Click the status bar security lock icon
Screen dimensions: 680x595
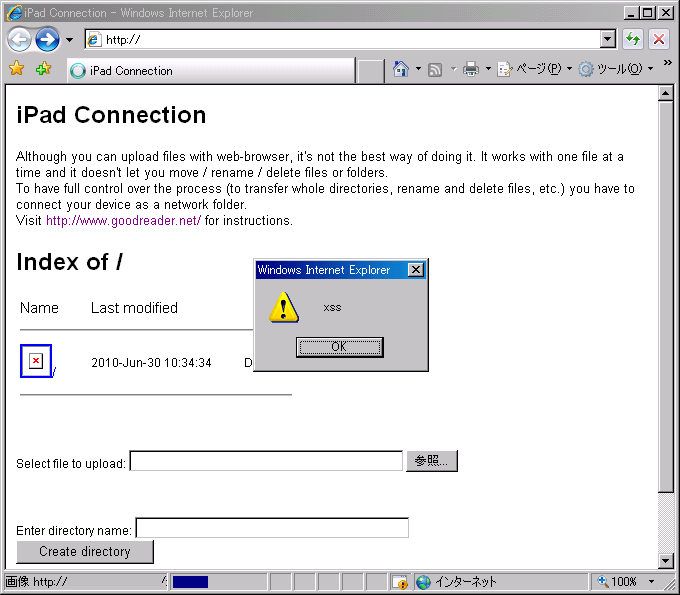point(399,582)
